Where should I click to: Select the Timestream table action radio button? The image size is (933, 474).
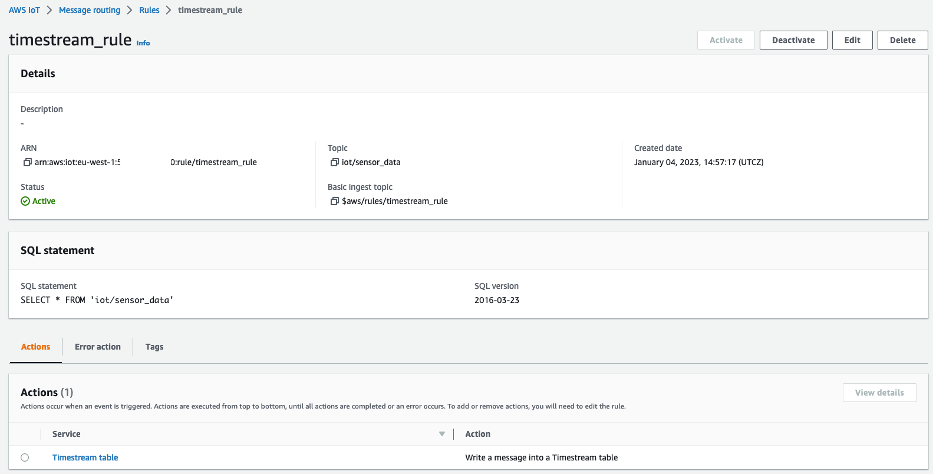[24, 457]
